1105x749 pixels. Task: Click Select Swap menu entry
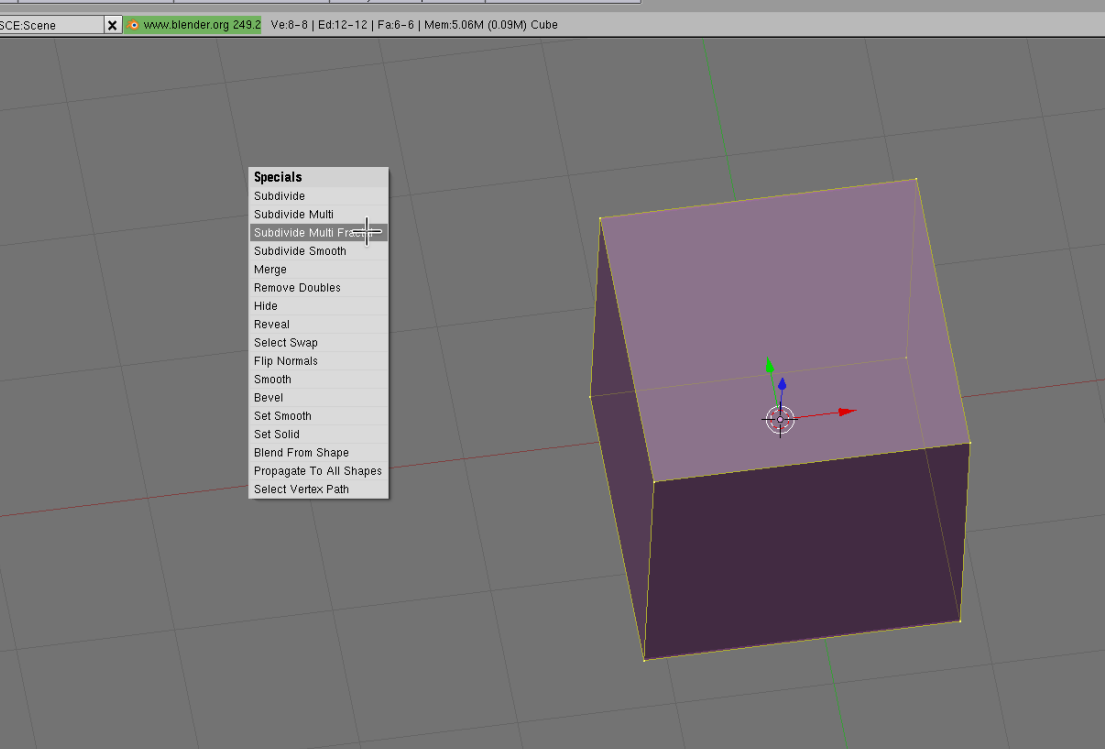point(319,342)
